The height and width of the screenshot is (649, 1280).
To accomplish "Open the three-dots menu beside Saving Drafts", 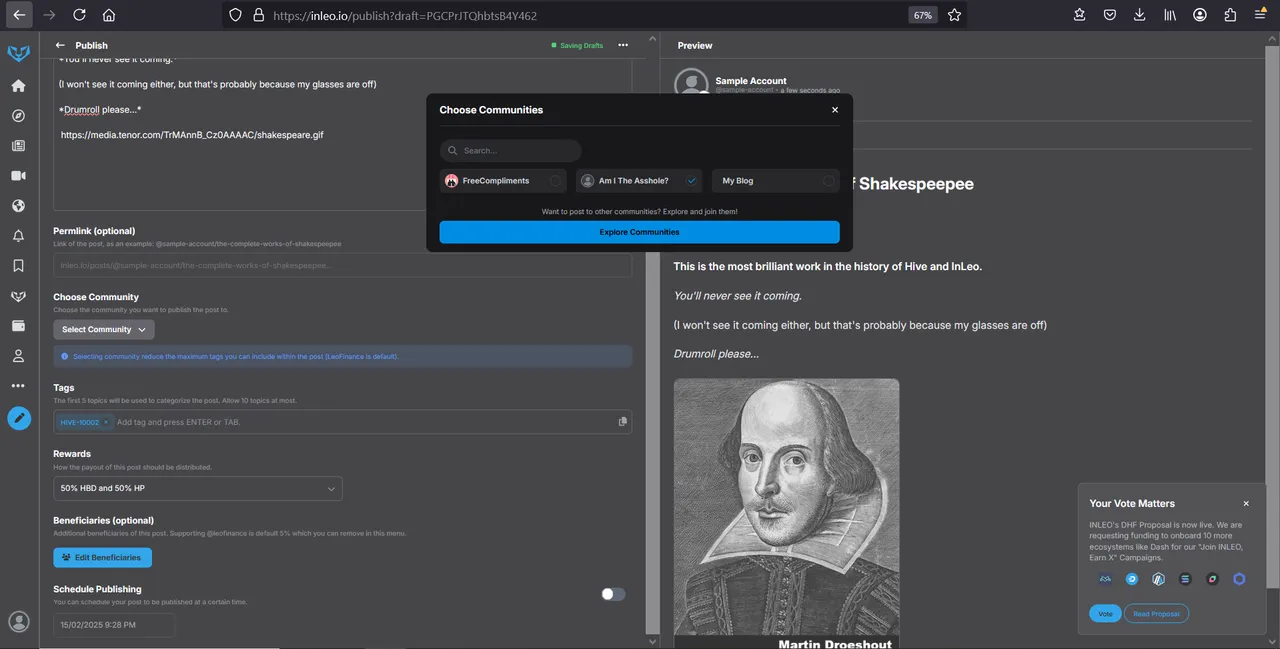I will click(623, 45).
